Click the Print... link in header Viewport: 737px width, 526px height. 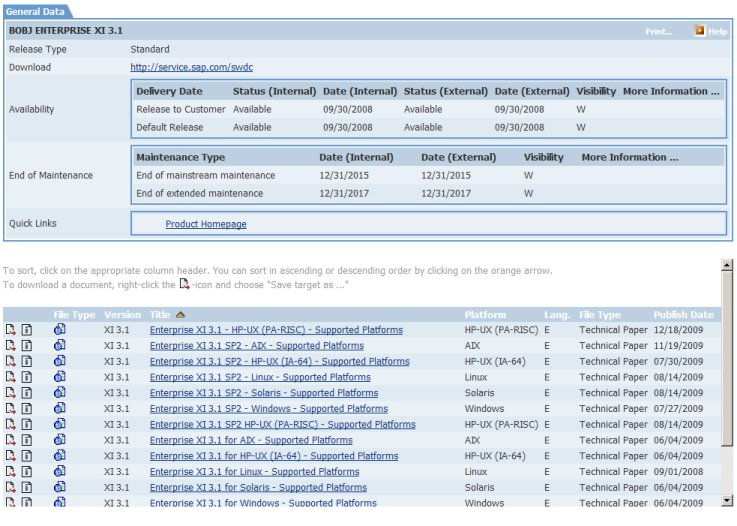659,31
